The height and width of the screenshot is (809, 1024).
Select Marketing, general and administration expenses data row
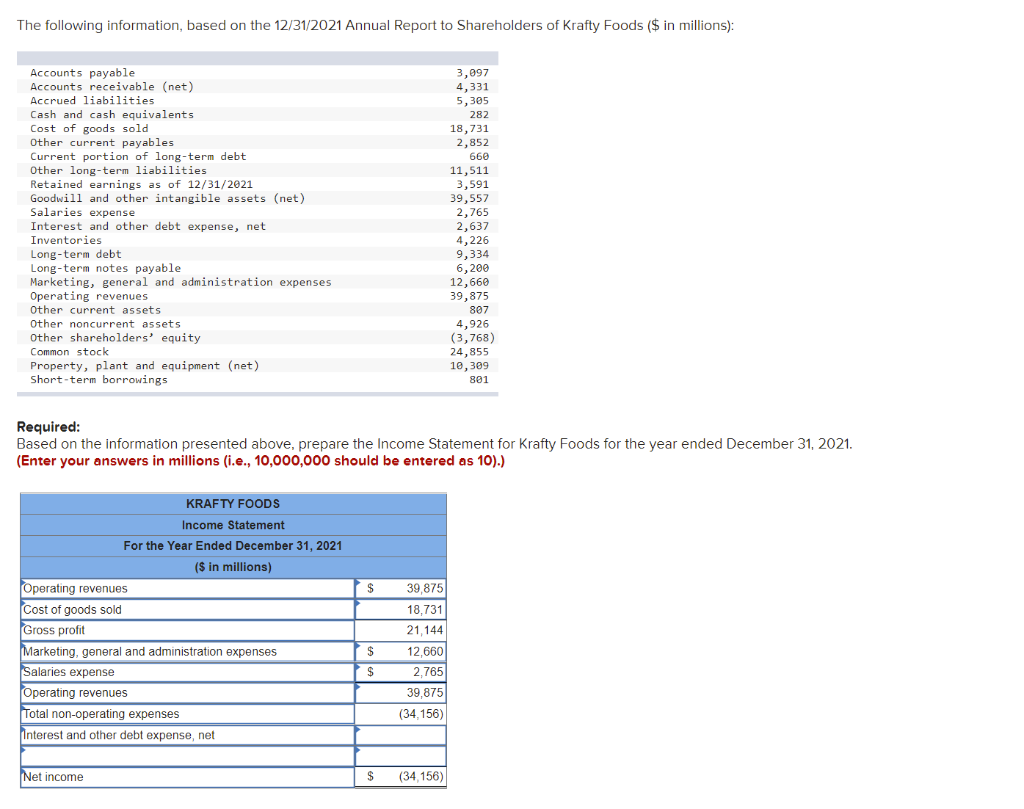coord(257,282)
